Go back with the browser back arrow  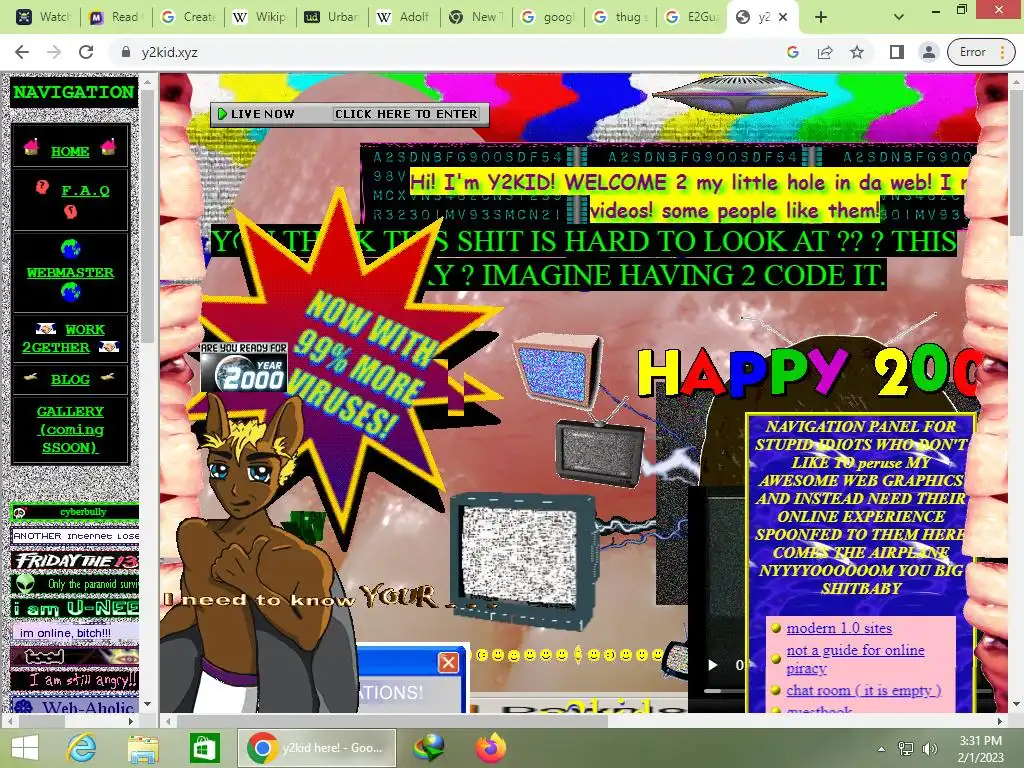tap(22, 52)
